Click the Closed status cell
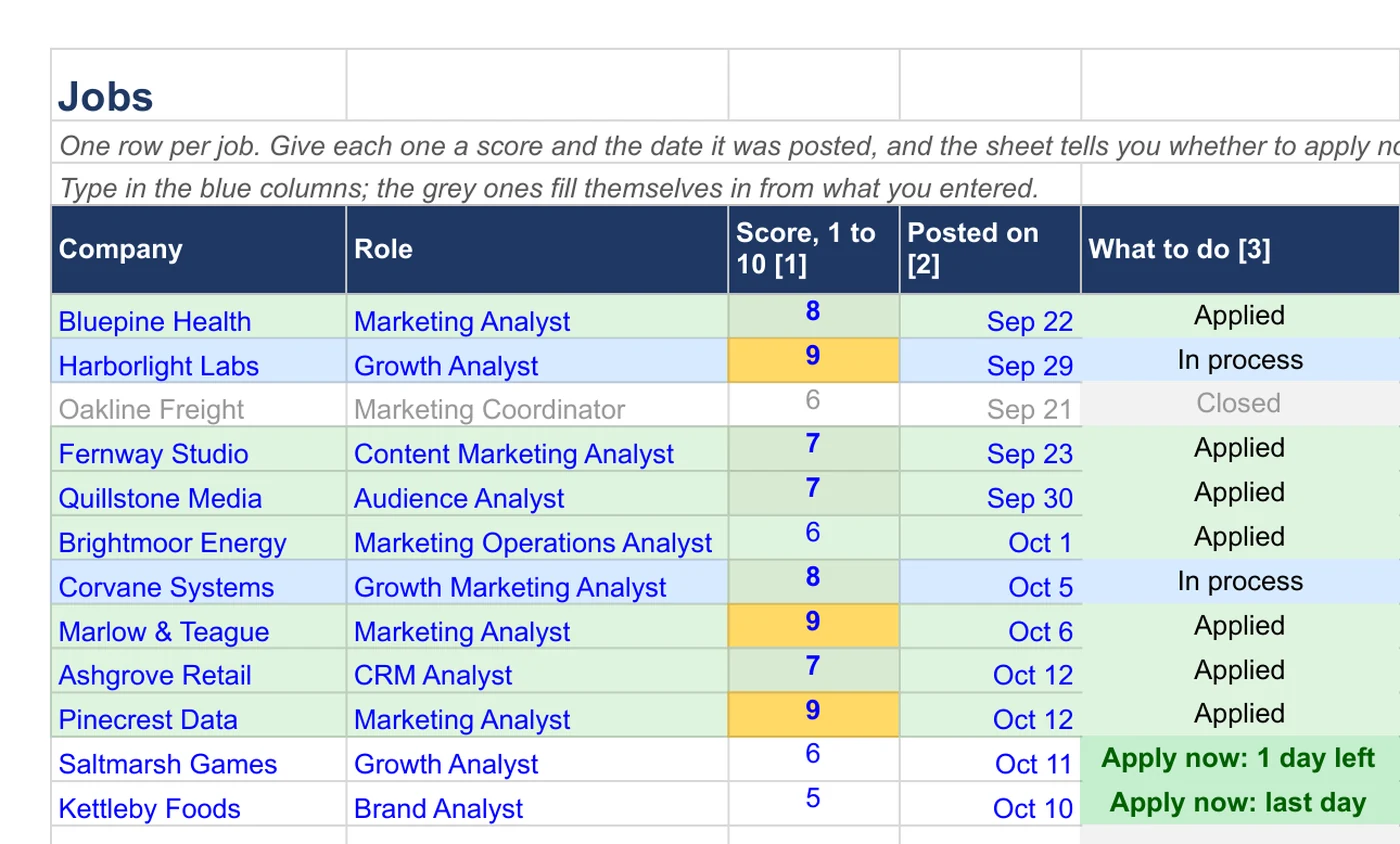The image size is (1400, 844). click(1240, 404)
